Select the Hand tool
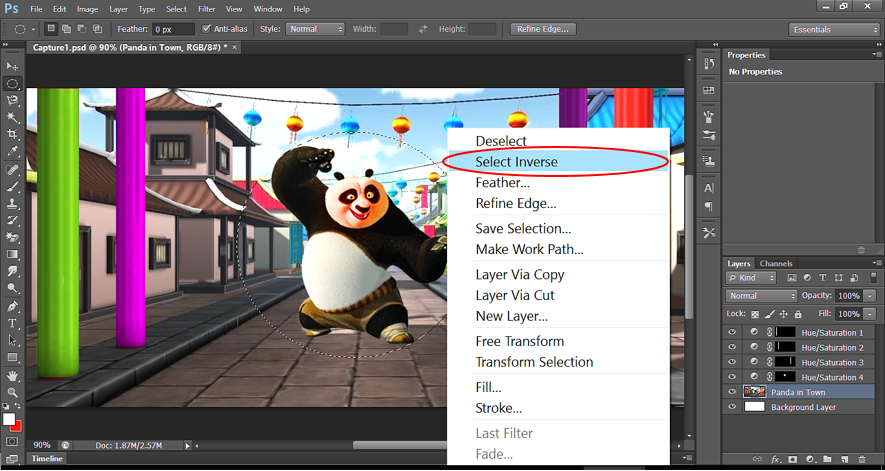Viewport: 885px width, 471px height. (x=12, y=376)
